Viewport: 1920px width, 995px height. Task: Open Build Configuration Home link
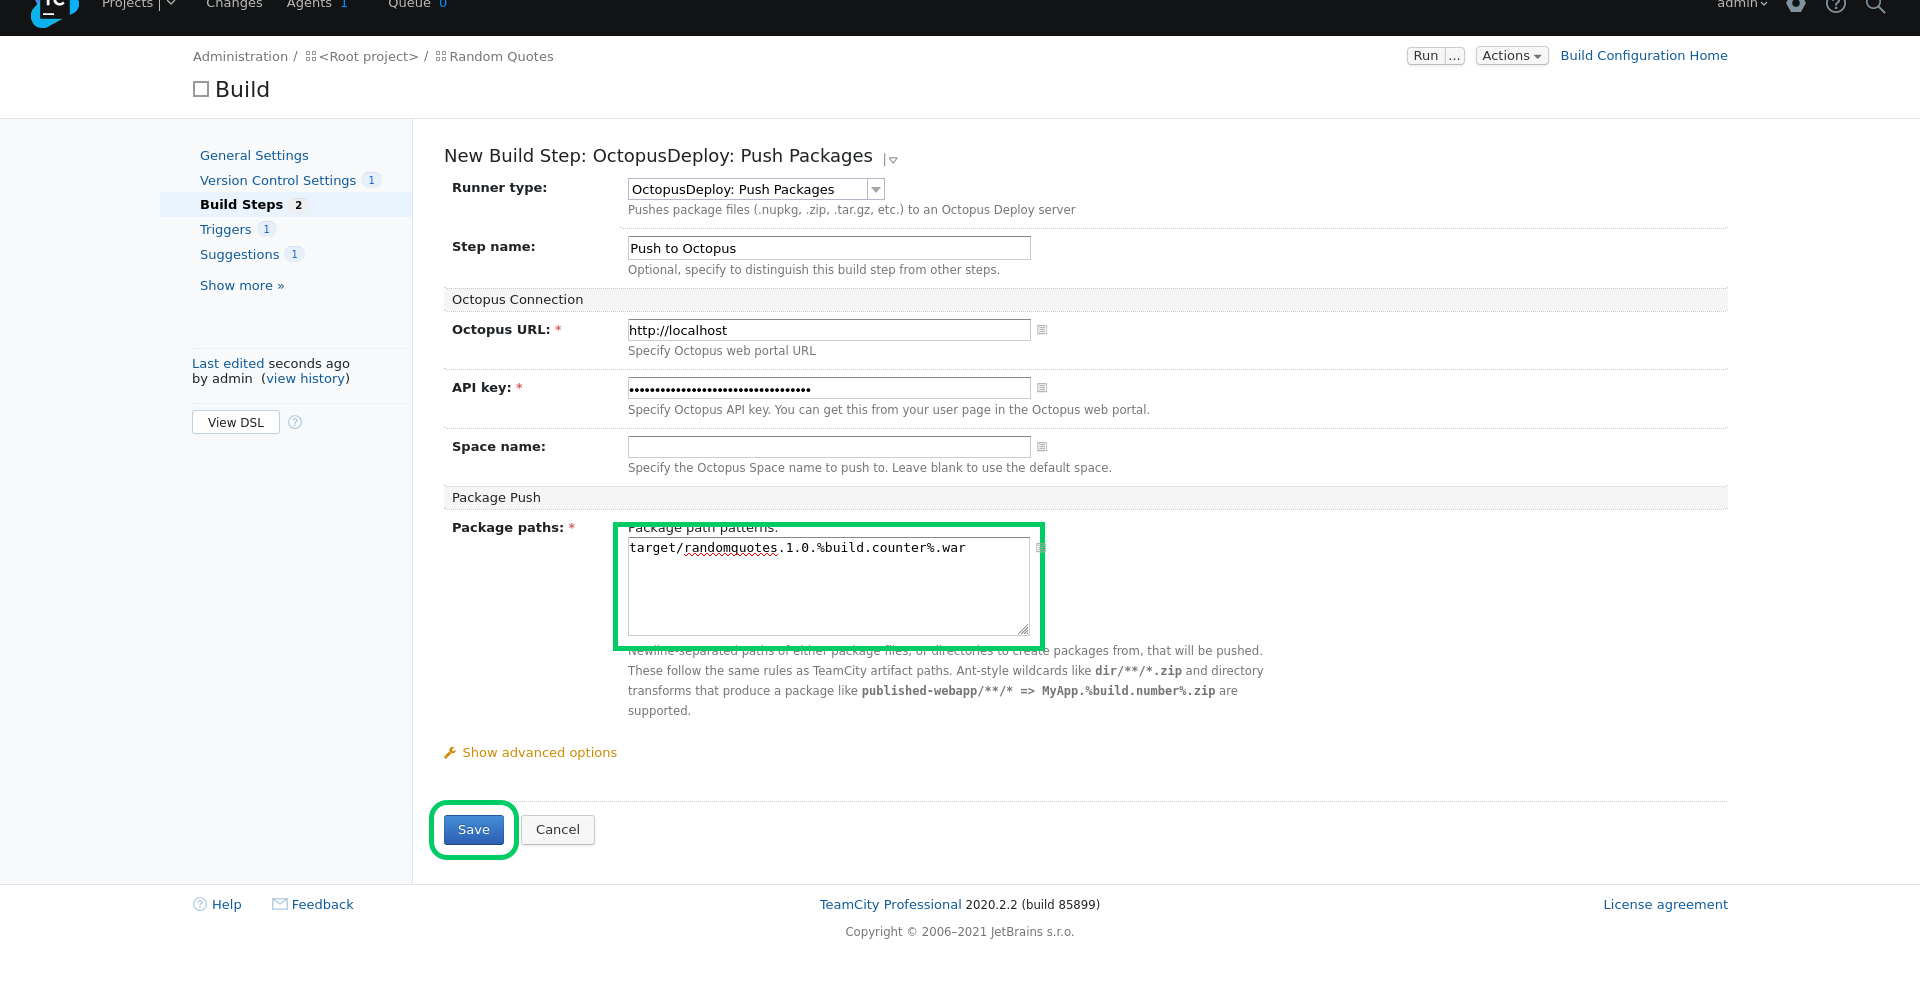[x=1644, y=56]
